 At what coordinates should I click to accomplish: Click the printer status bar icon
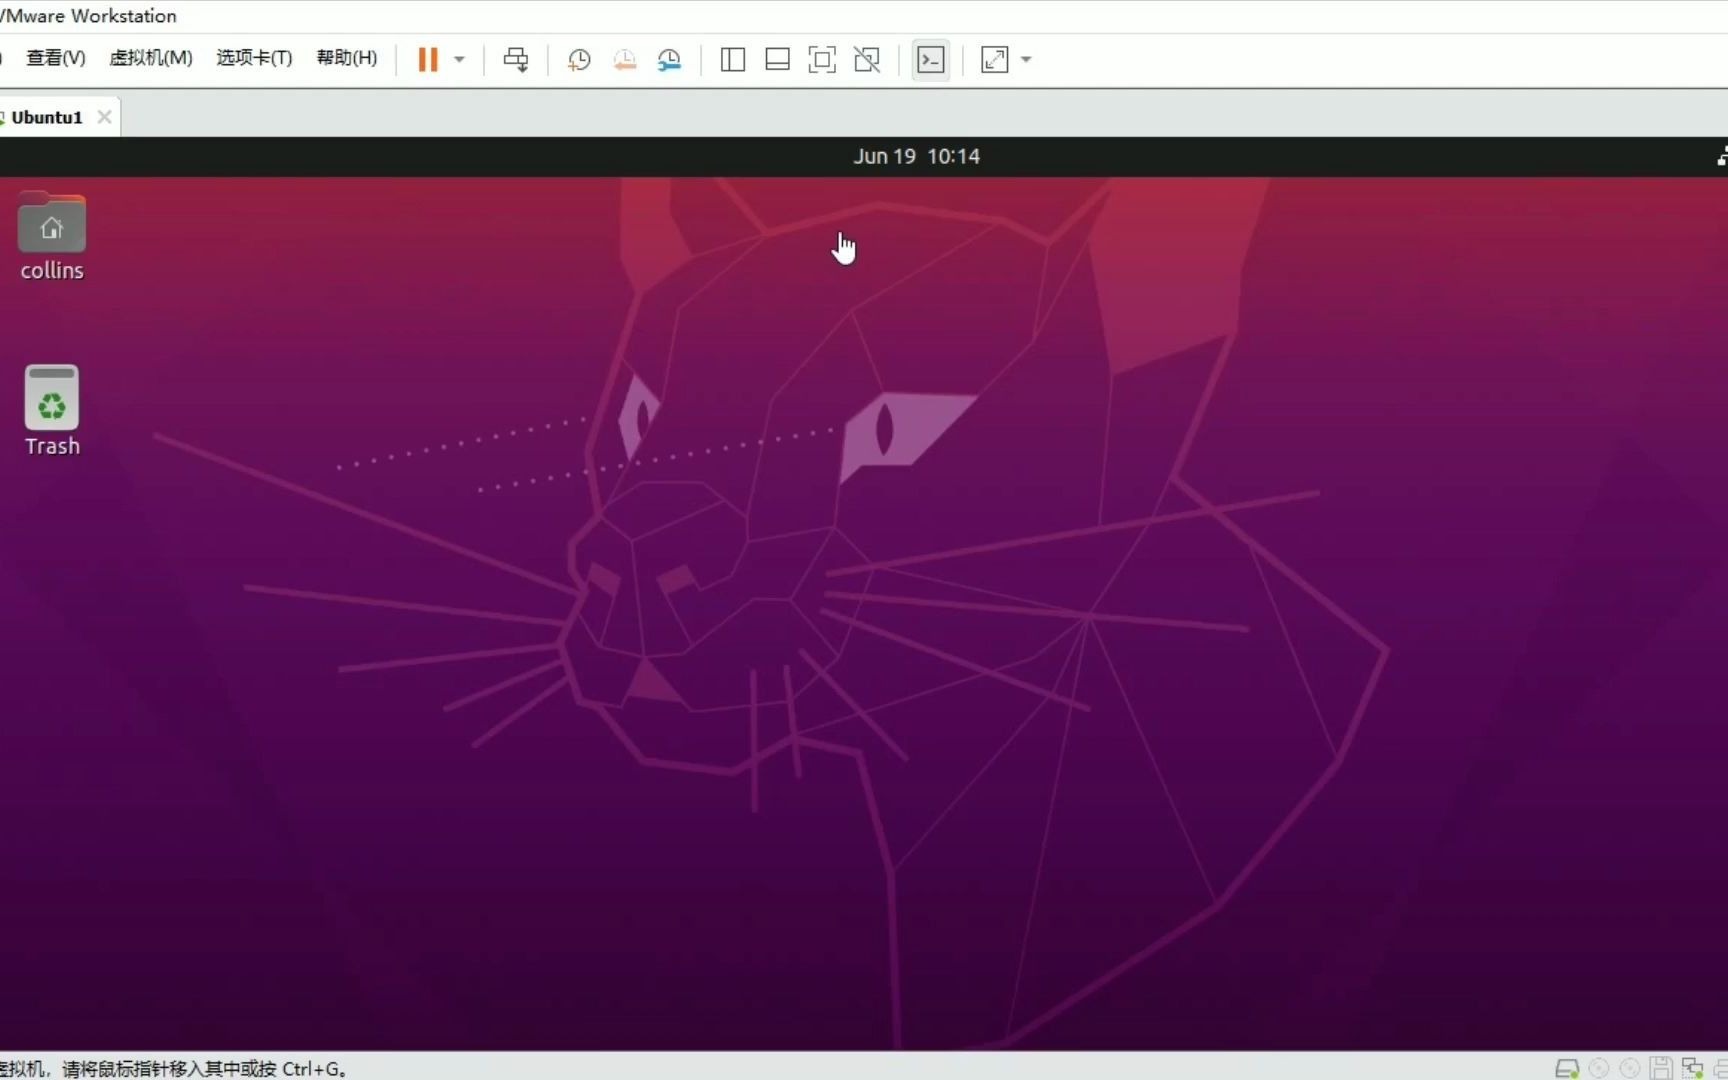click(1721, 1068)
